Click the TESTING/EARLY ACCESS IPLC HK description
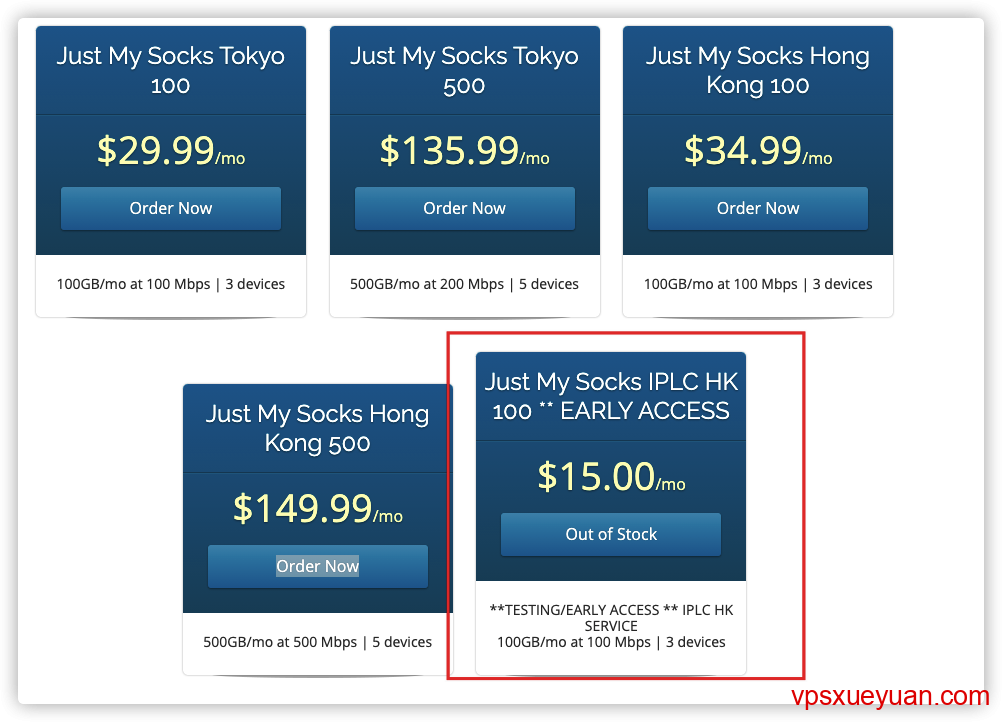Viewport: 1002px width, 722px height. [611, 618]
